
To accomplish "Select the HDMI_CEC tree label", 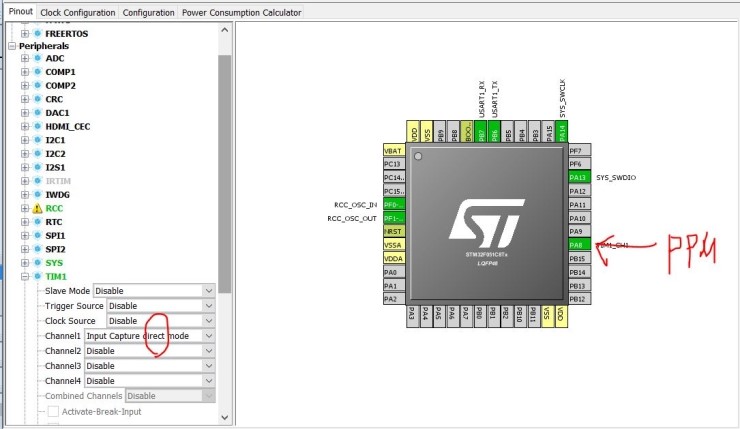I will 67,126.
